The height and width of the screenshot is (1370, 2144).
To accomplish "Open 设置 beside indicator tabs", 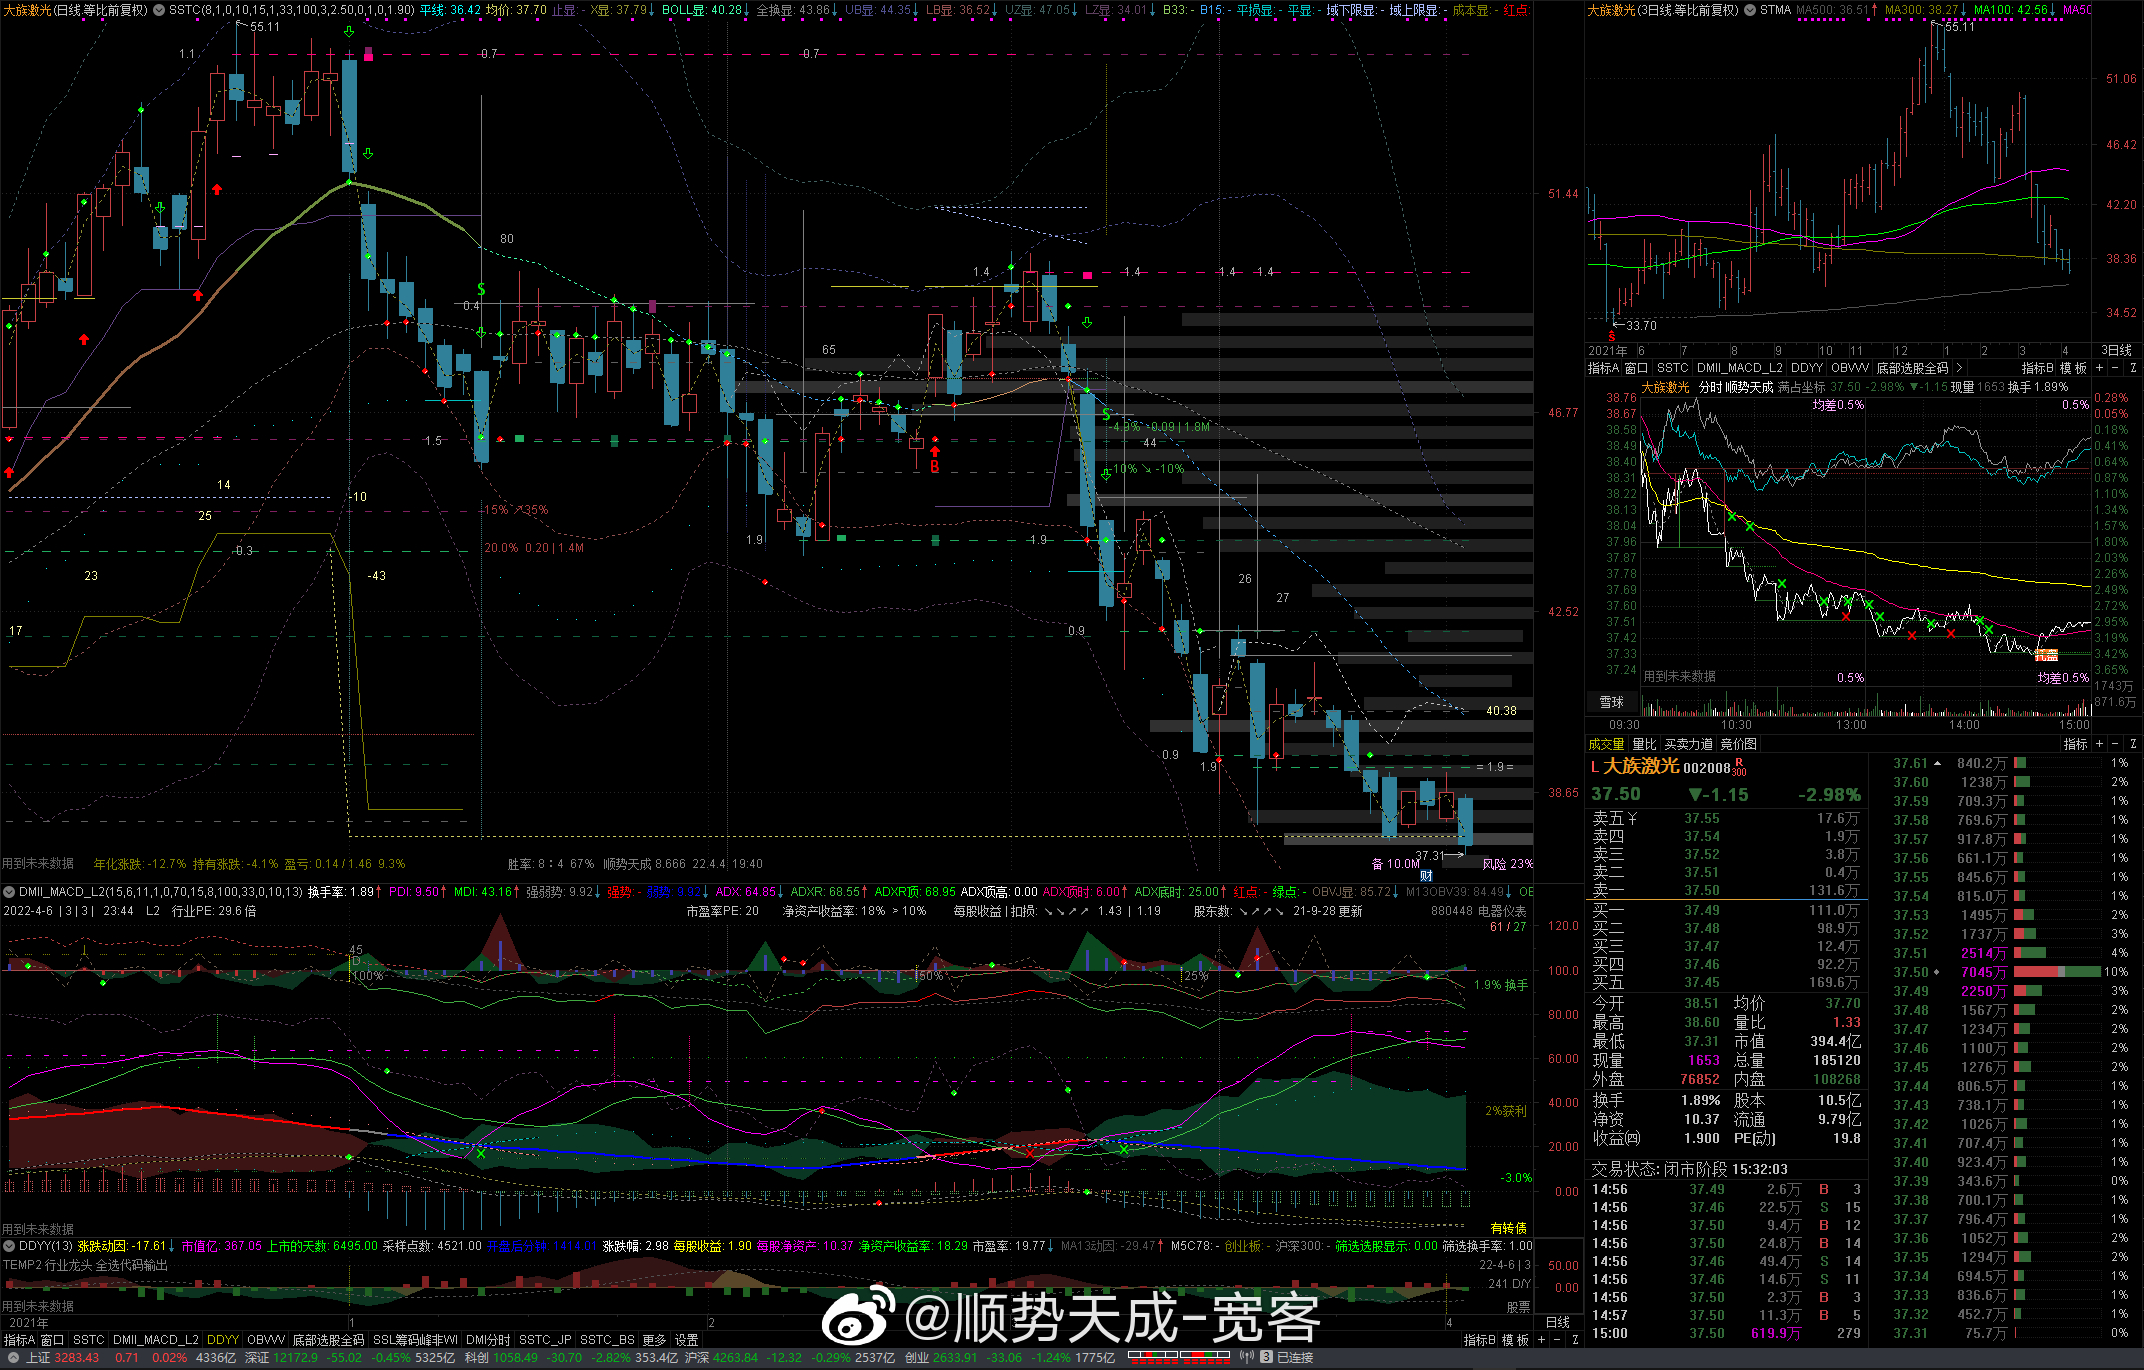I will tap(687, 1340).
